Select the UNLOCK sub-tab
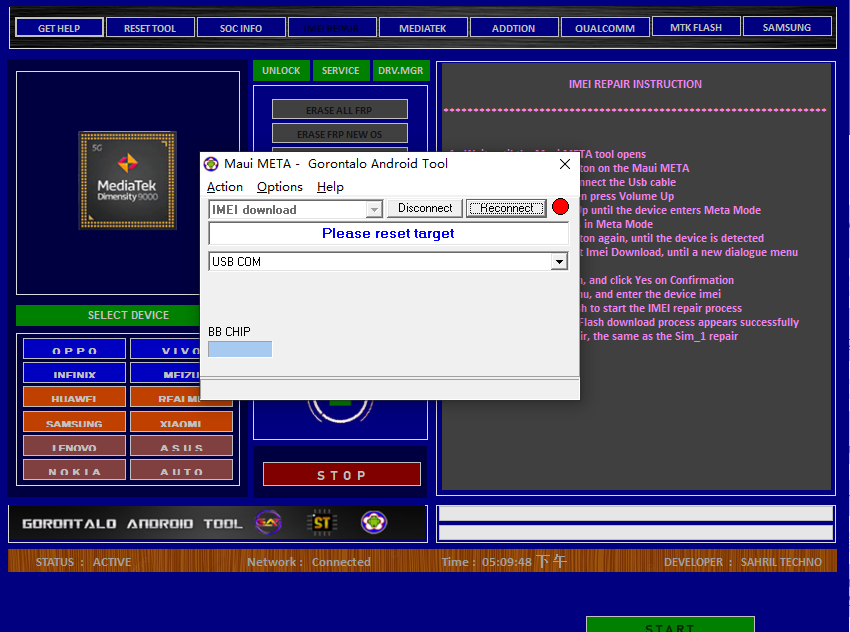 point(281,70)
